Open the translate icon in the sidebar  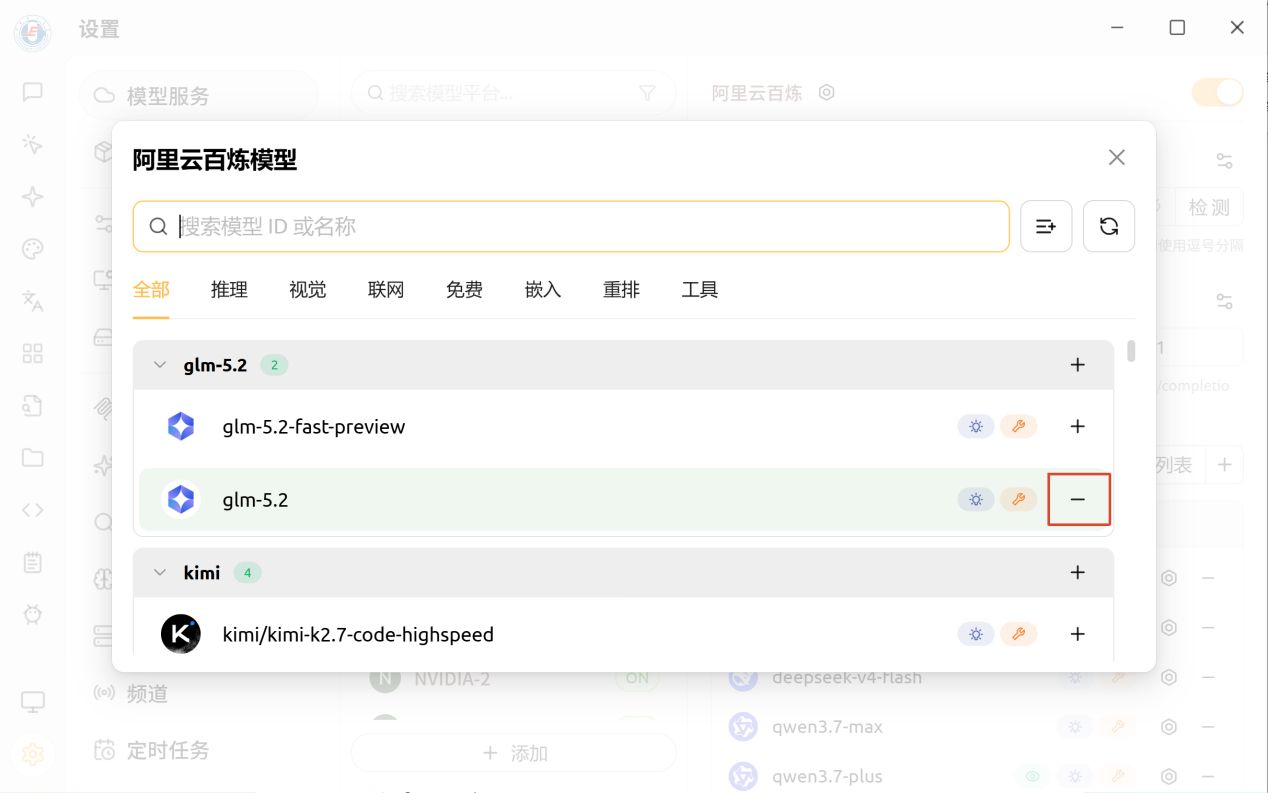[33, 301]
